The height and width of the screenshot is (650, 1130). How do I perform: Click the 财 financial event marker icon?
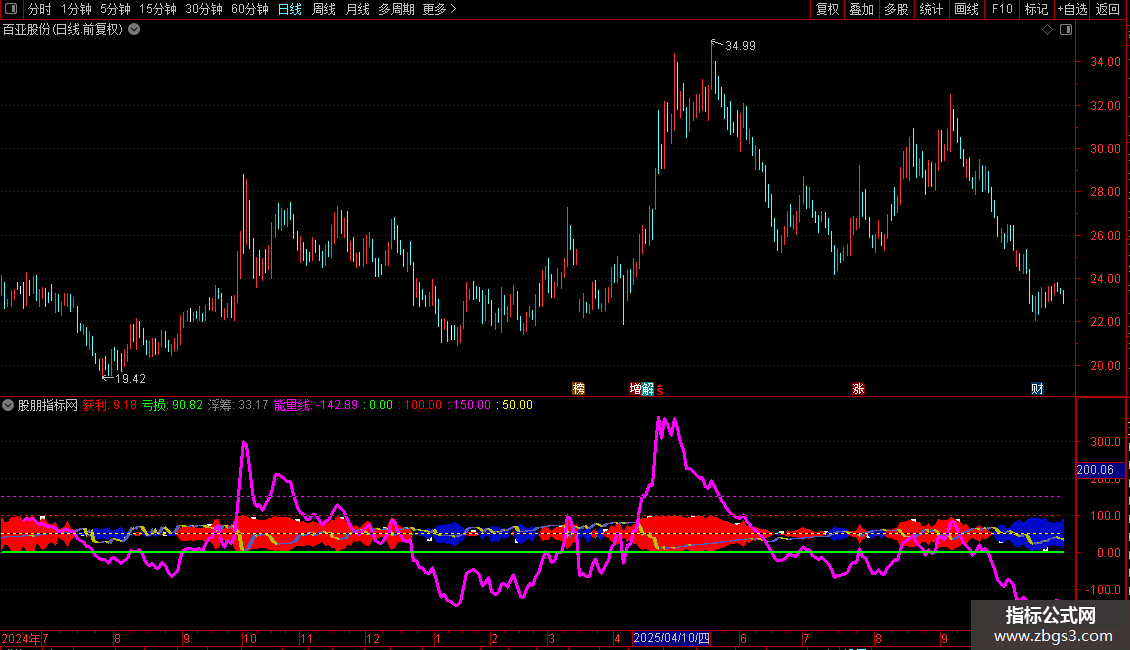pyautogui.click(x=1037, y=389)
